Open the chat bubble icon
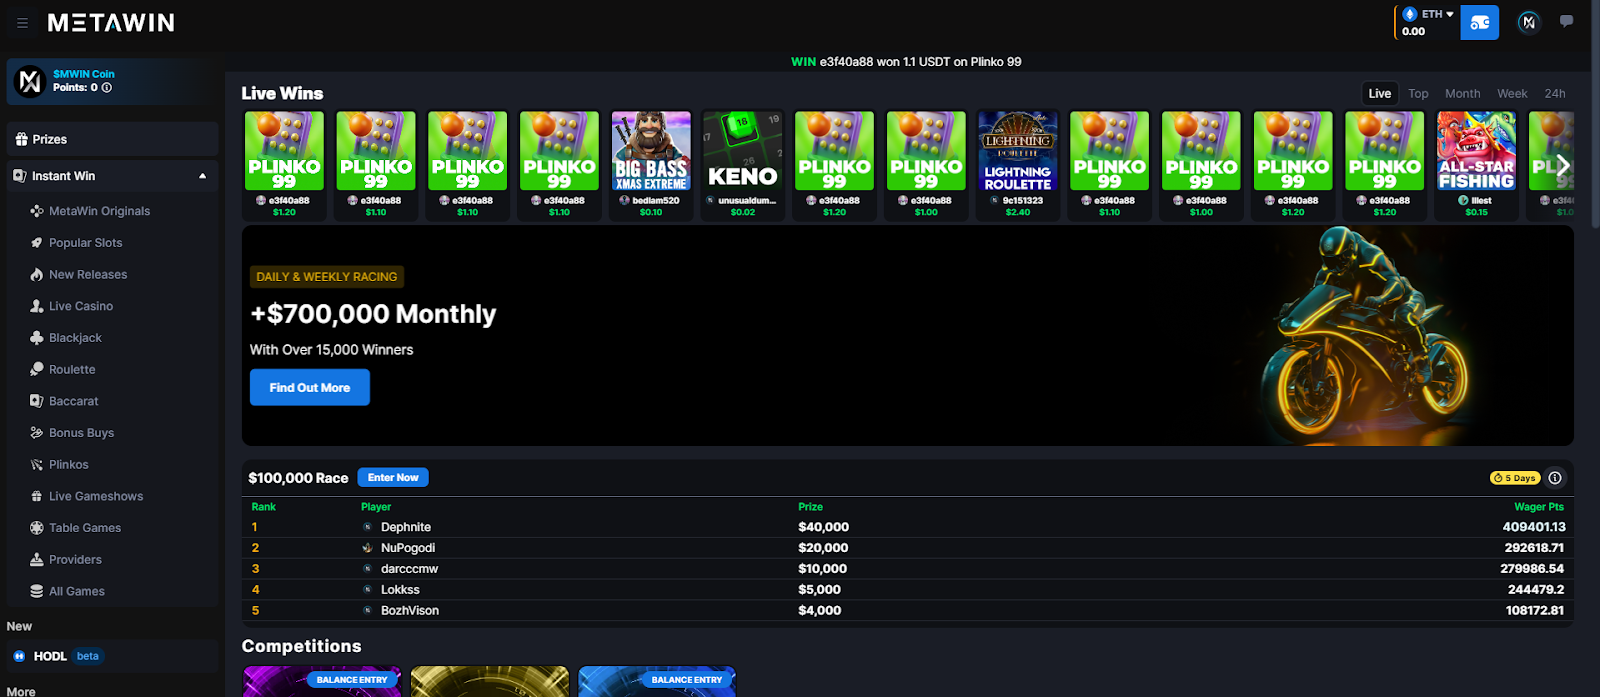 click(1566, 21)
